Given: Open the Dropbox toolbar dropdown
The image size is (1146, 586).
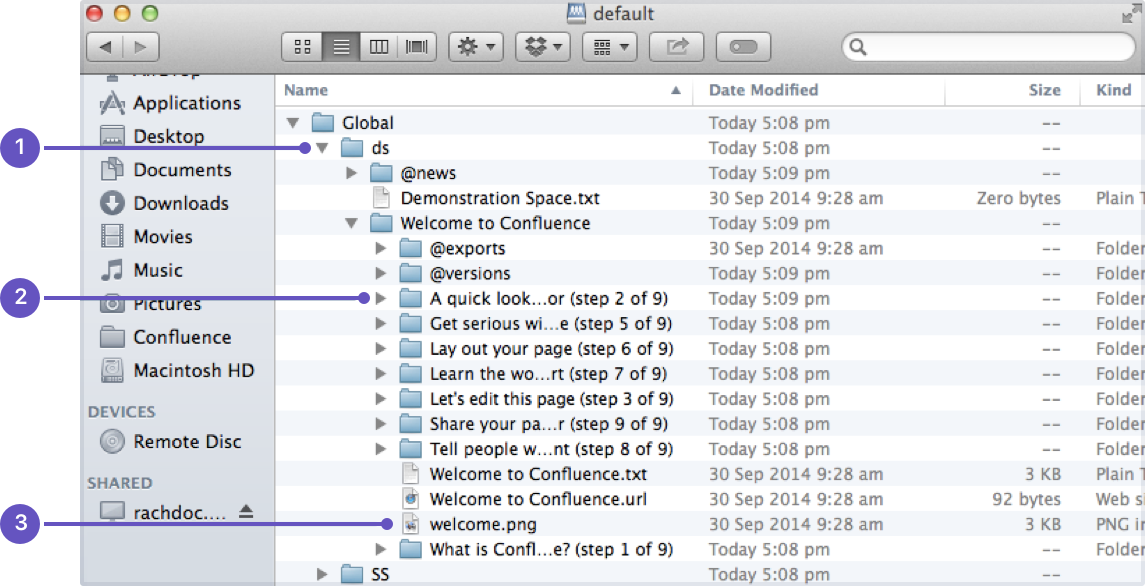Looking at the screenshot, I should pos(543,47).
